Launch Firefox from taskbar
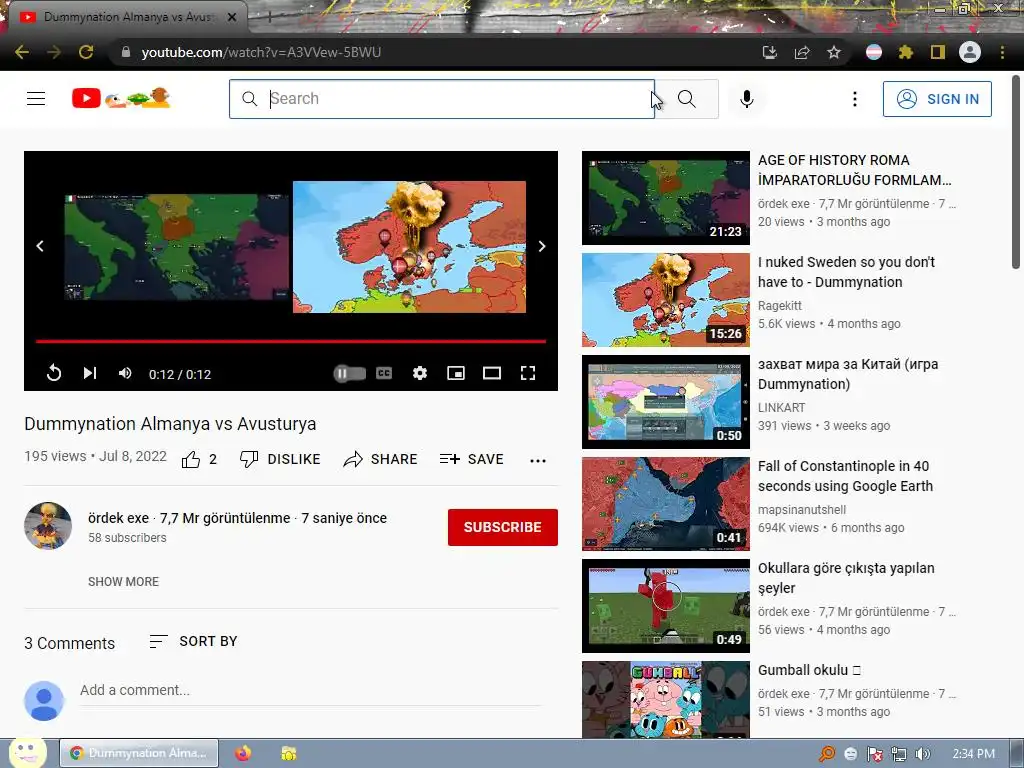The height and width of the screenshot is (768, 1024). 243,753
